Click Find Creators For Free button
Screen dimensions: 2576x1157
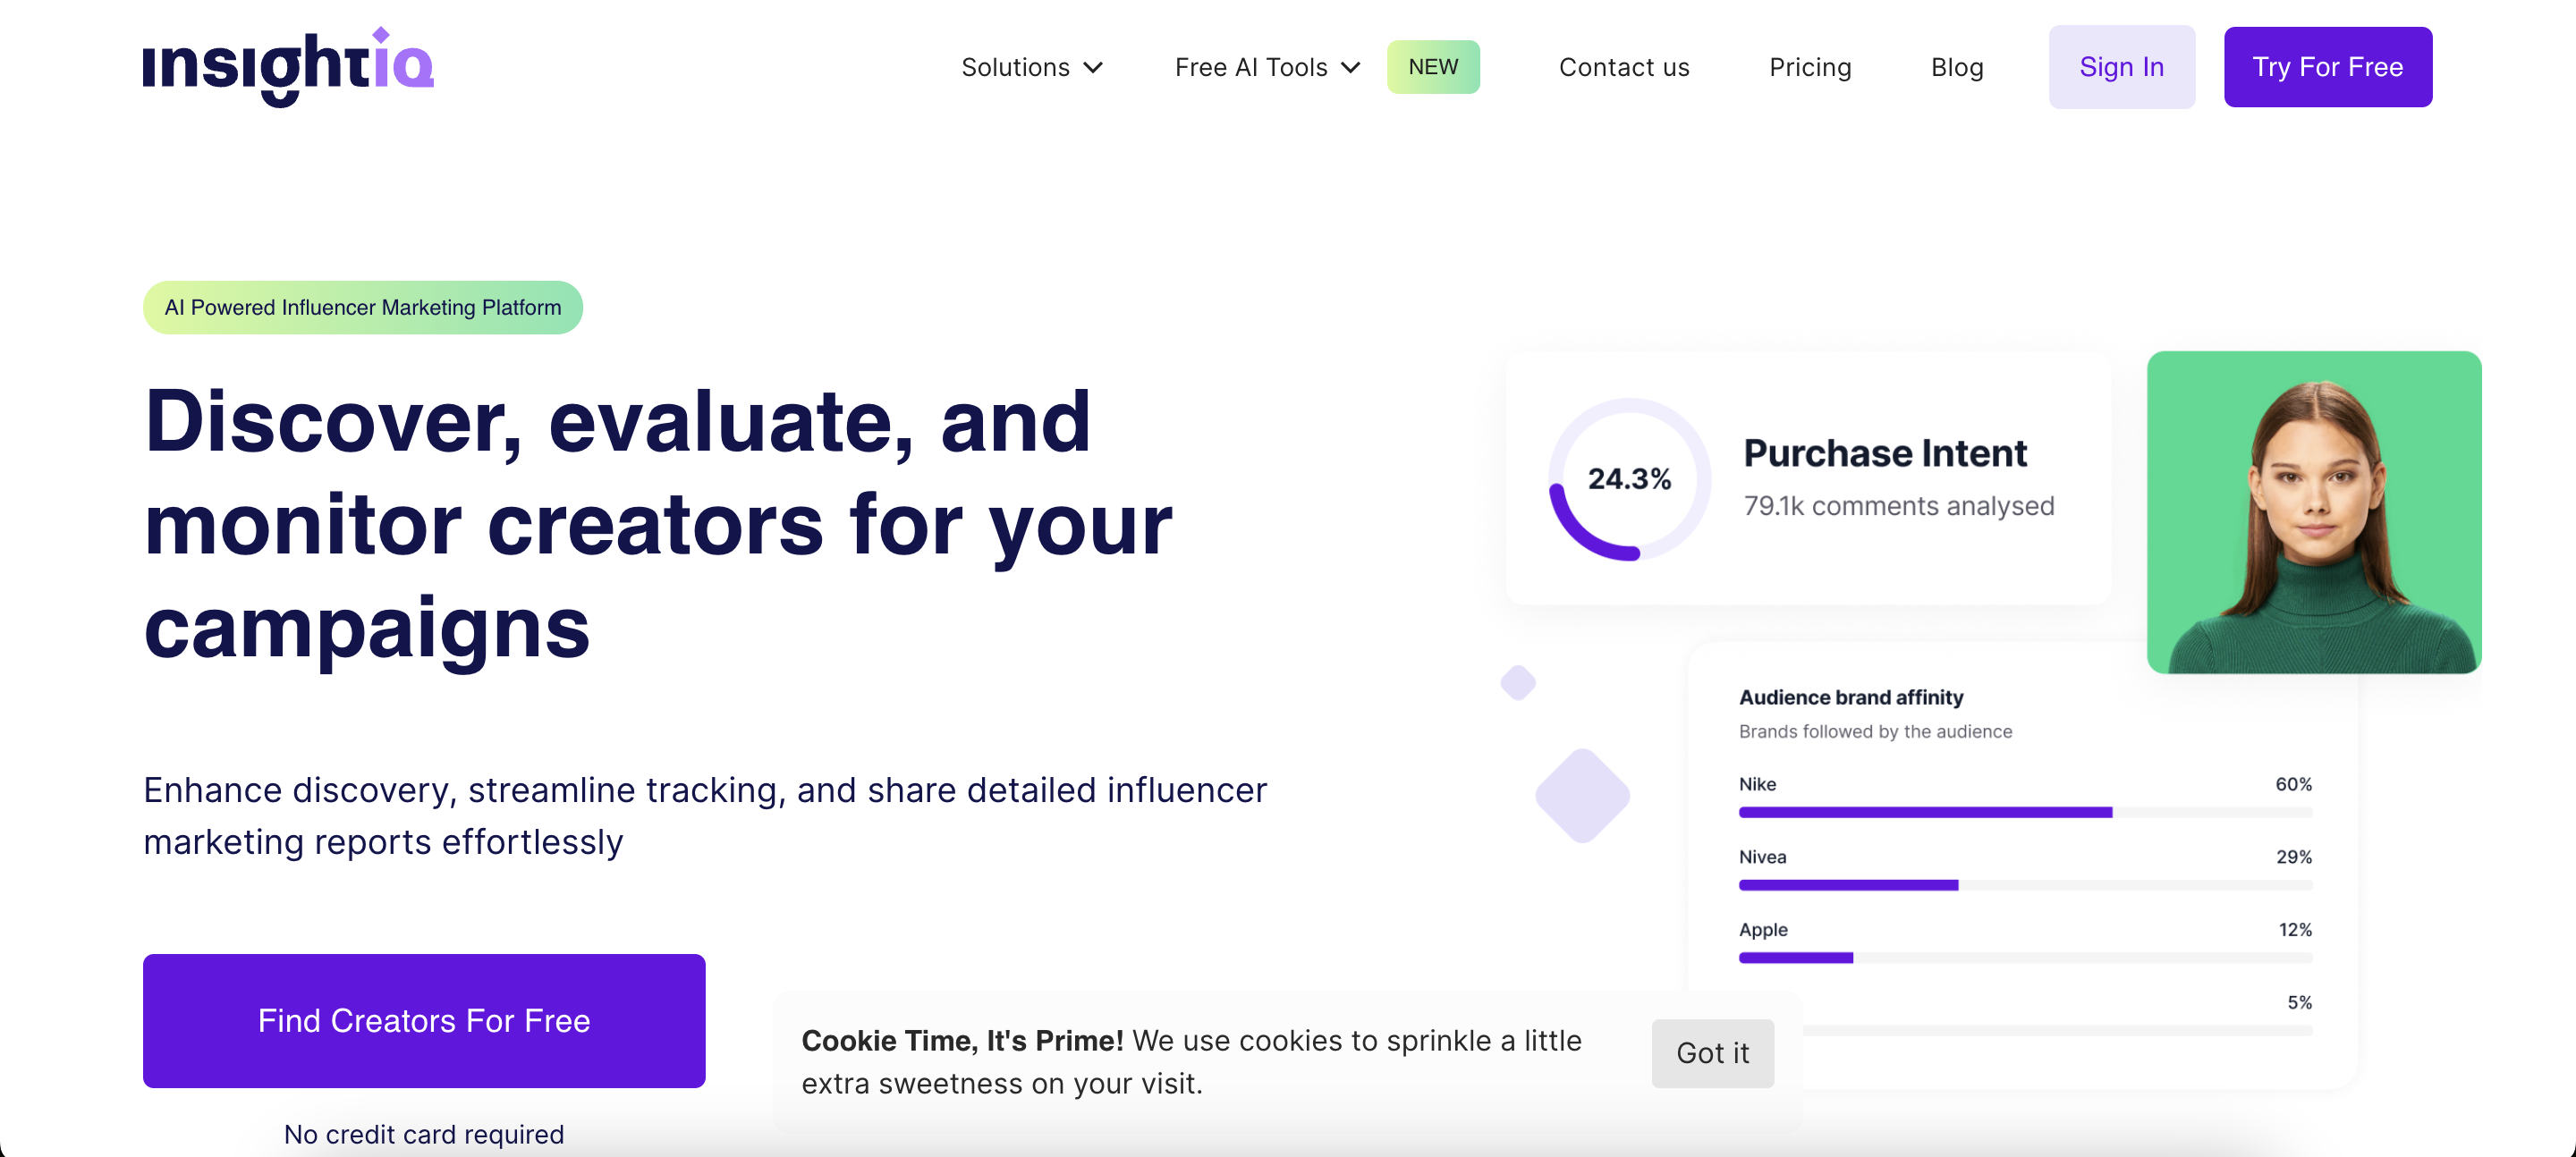pyautogui.click(x=424, y=1020)
